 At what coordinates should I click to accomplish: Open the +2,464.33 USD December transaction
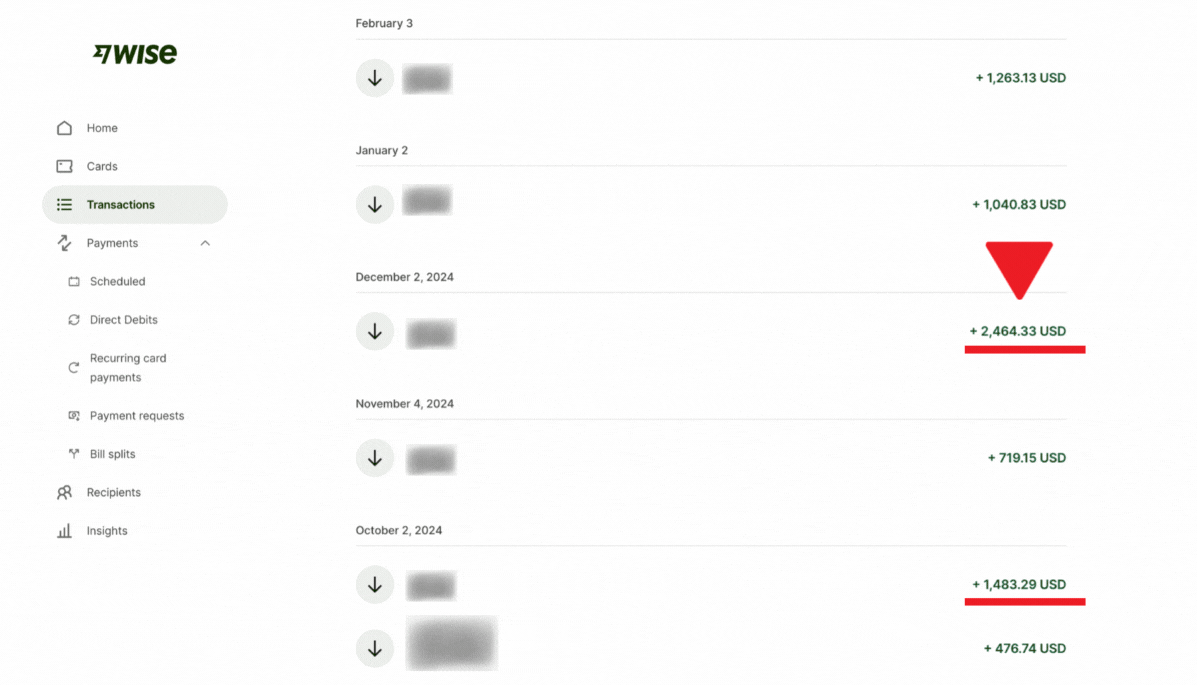(x=1017, y=331)
